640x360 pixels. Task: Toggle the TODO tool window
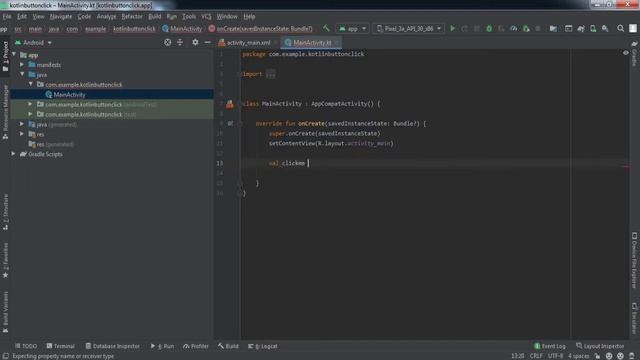26,346
